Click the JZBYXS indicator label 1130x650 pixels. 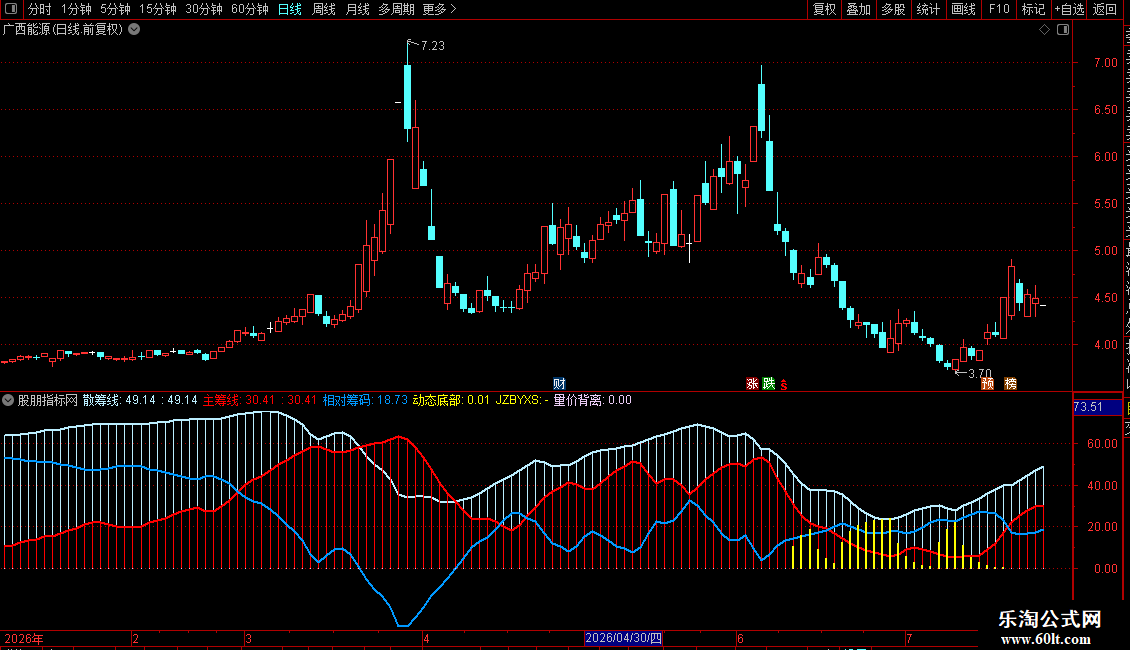click(x=522, y=400)
